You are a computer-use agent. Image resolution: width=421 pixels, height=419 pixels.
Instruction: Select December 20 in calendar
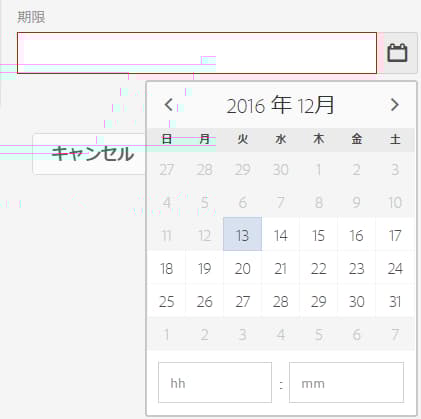pyautogui.click(x=242, y=267)
